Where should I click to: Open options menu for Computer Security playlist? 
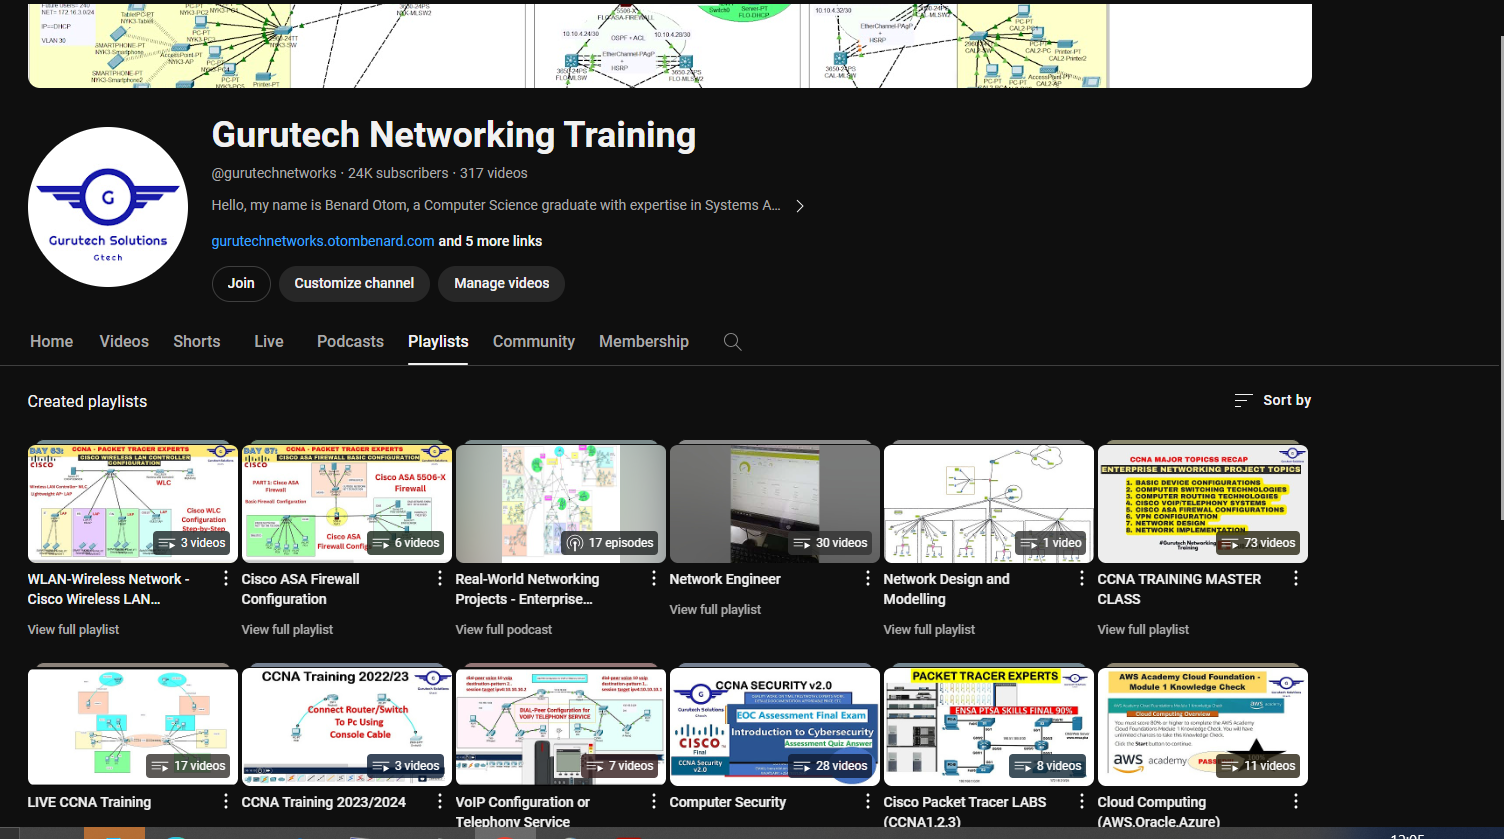(868, 802)
